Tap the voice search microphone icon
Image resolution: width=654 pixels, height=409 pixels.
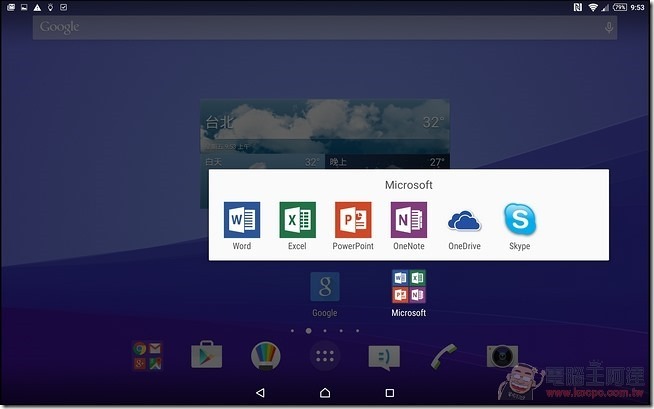click(609, 28)
